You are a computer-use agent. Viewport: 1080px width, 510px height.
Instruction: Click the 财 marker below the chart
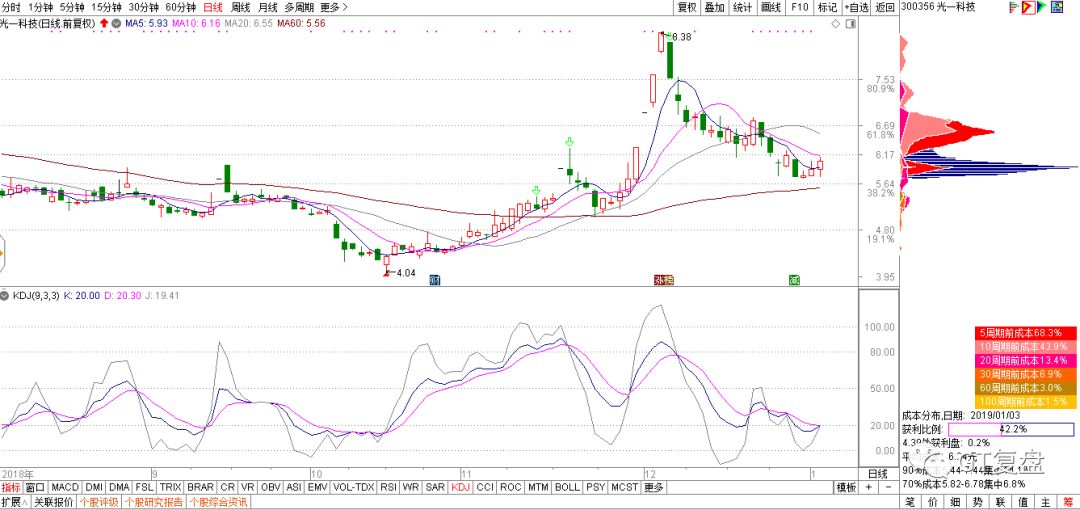[x=435, y=279]
